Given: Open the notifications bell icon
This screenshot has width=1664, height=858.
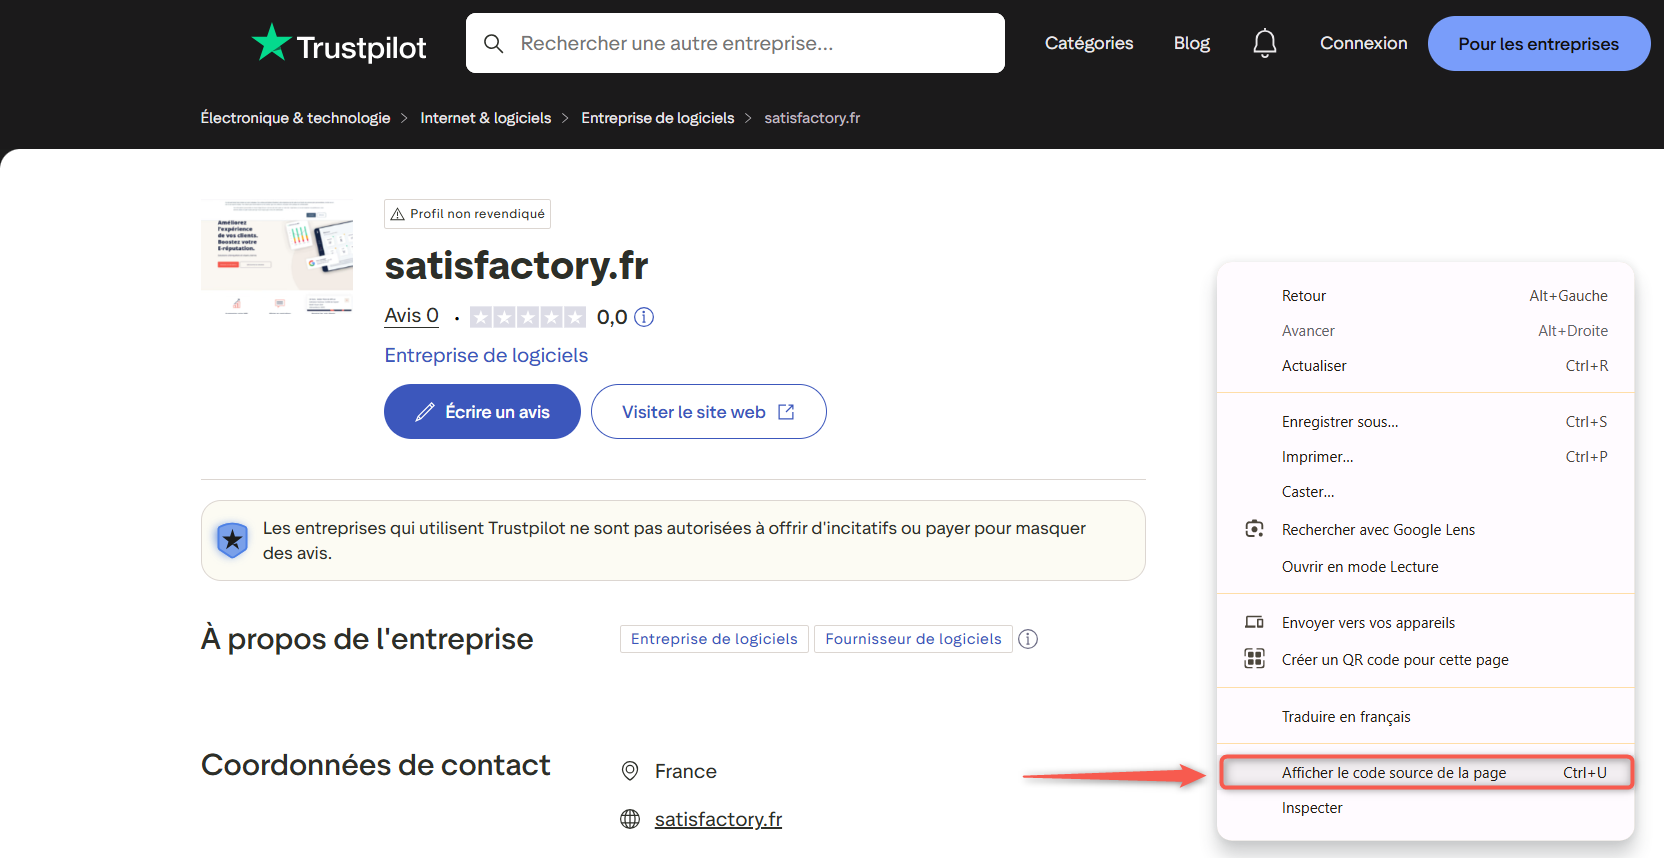Looking at the screenshot, I should pyautogui.click(x=1264, y=43).
